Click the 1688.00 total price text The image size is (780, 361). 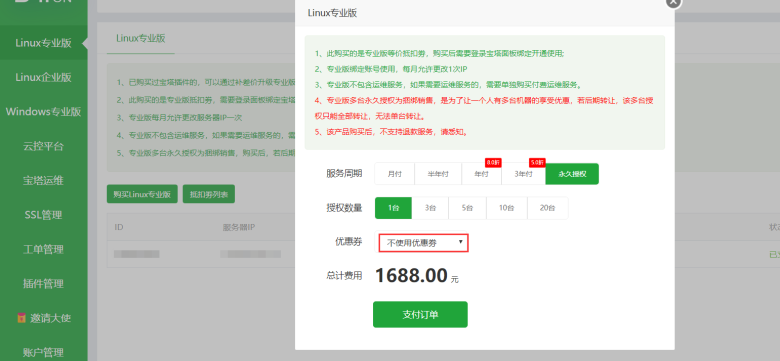tap(411, 275)
